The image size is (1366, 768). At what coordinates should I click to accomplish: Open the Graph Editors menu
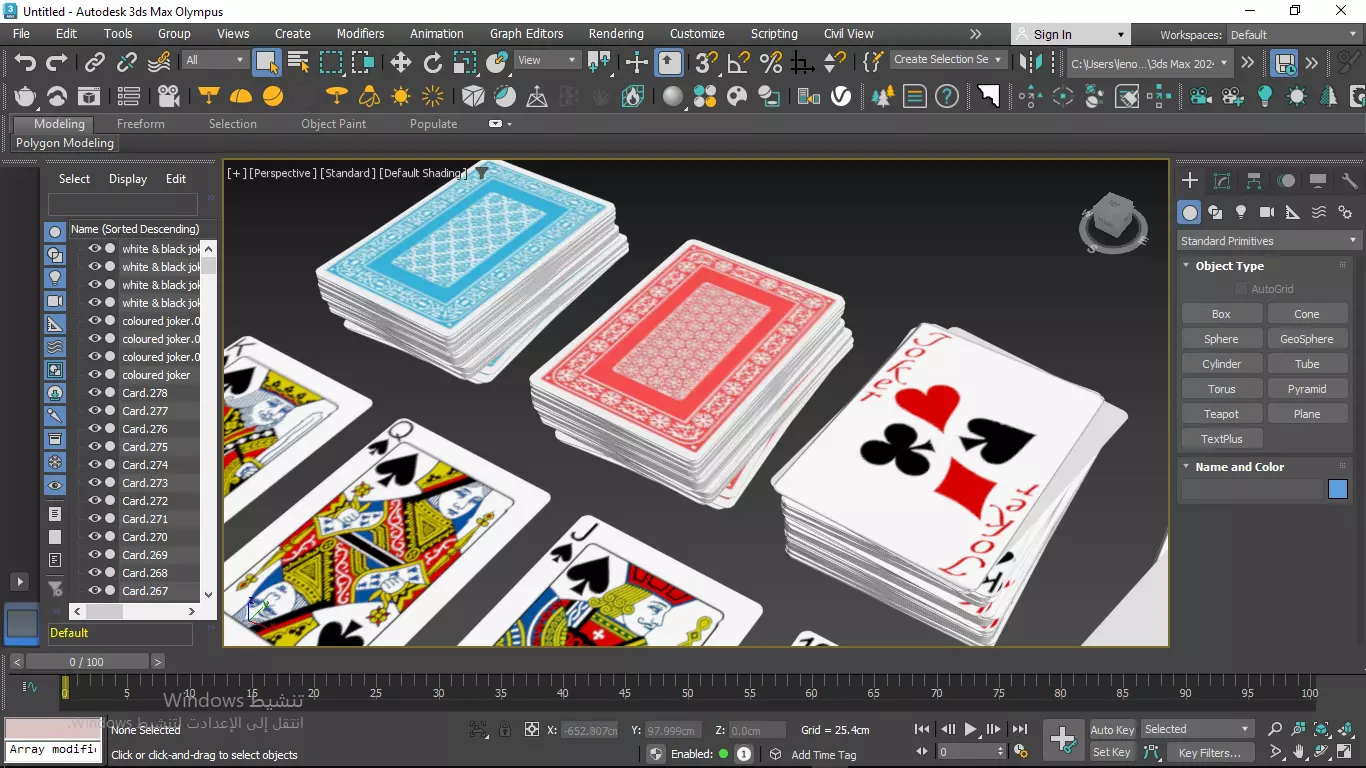coord(527,33)
